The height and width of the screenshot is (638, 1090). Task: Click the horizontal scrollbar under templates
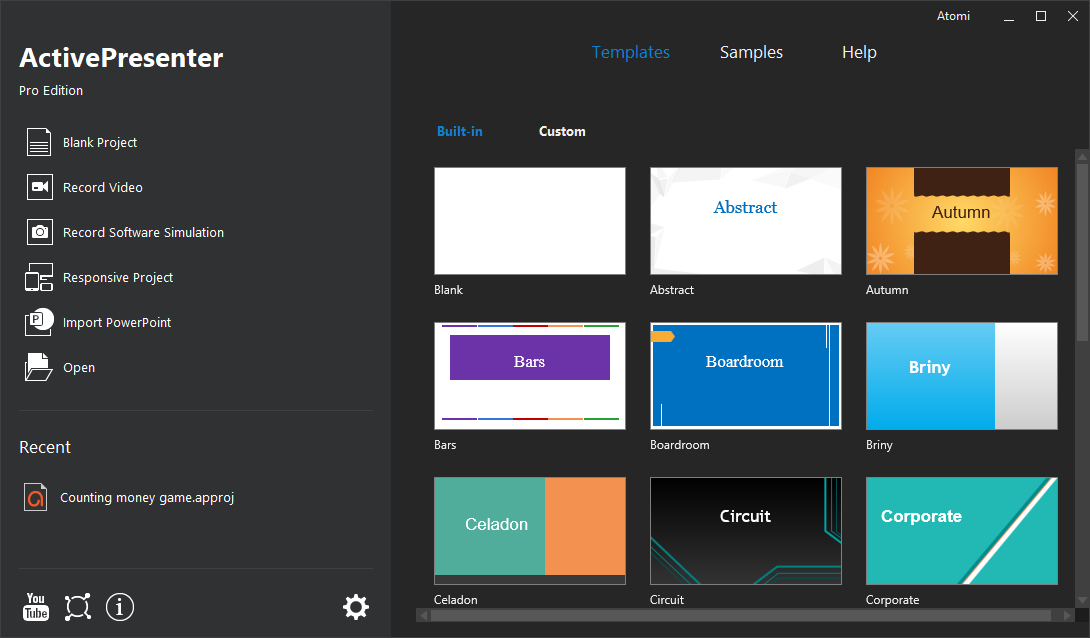click(741, 615)
